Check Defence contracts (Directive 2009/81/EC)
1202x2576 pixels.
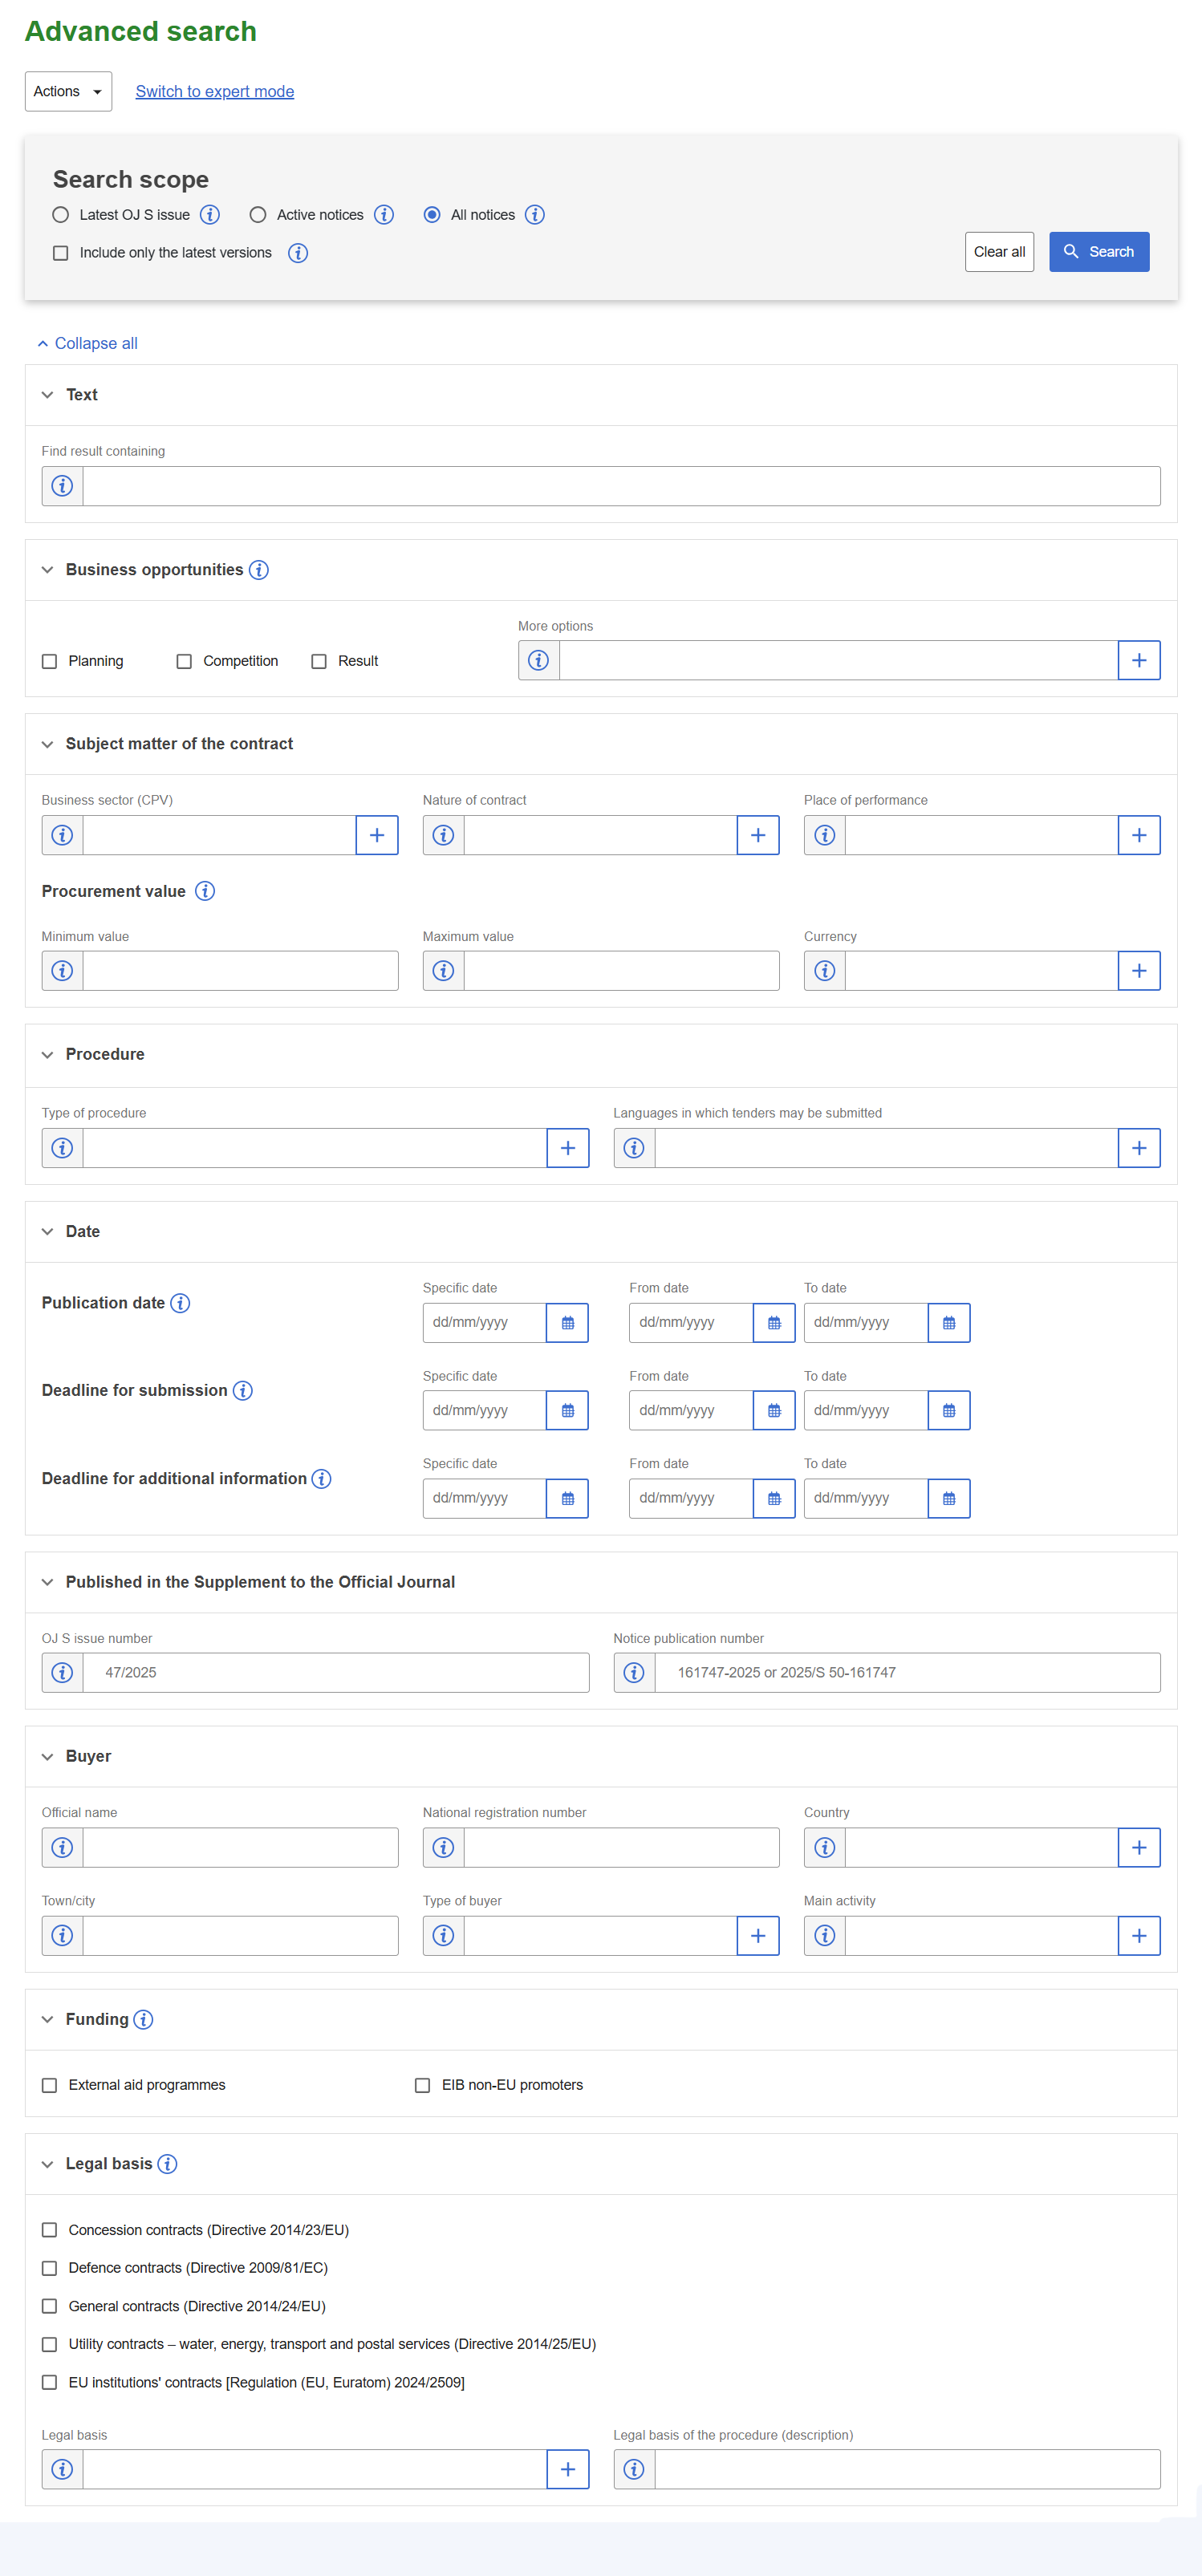[x=49, y=2269]
